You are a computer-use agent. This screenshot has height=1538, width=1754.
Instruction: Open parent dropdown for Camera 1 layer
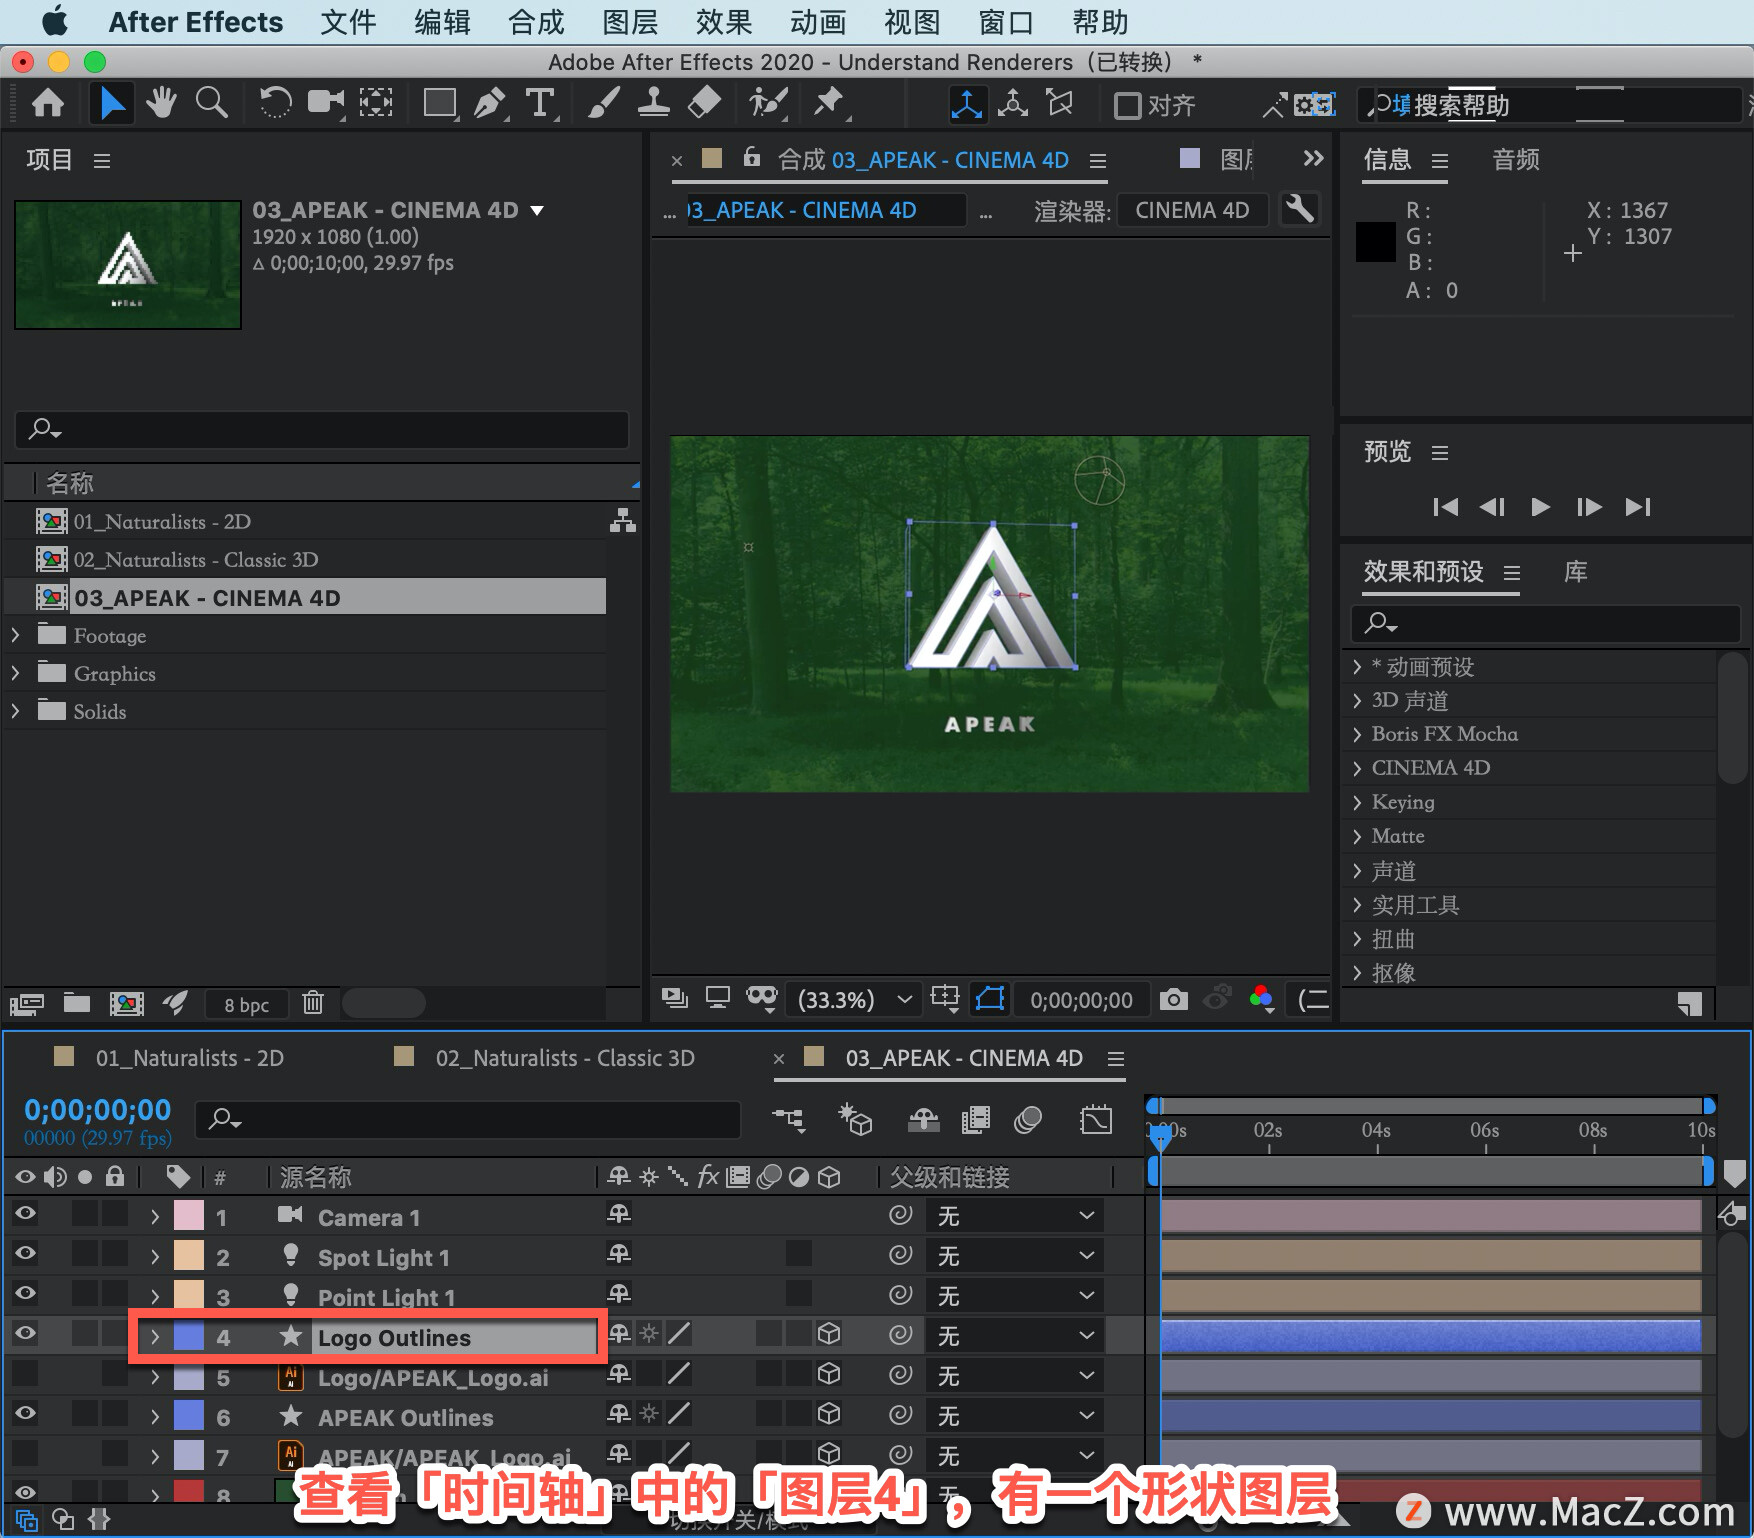tap(1015, 1215)
